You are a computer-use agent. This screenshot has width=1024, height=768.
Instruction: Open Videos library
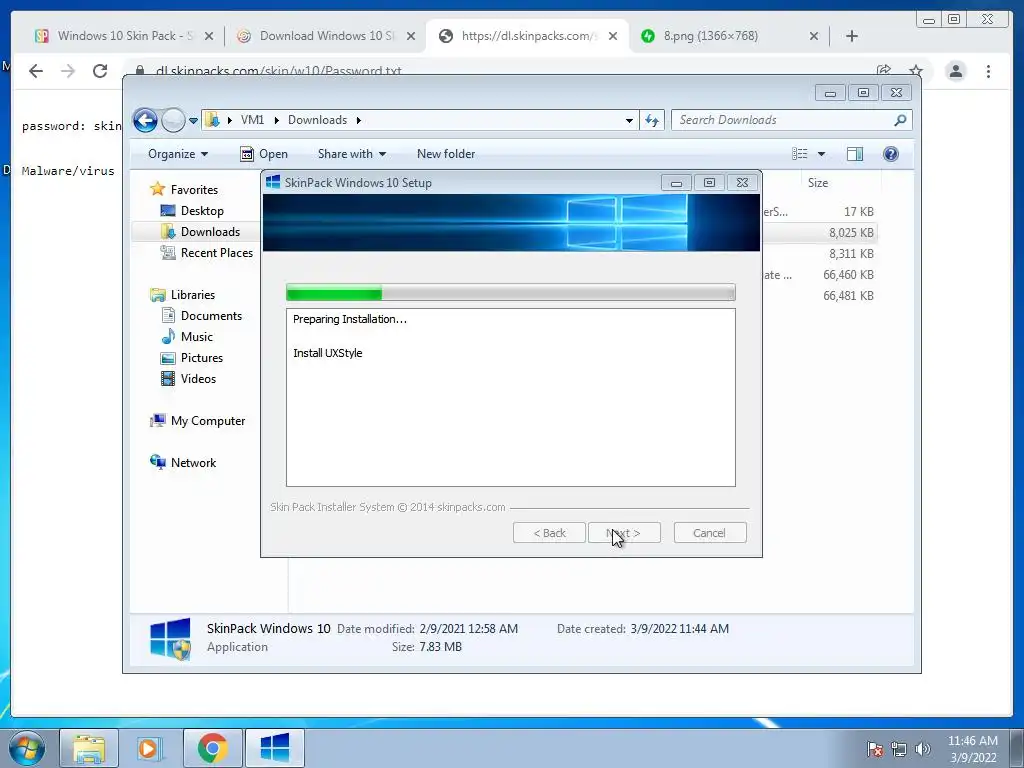[x=198, y=379]
